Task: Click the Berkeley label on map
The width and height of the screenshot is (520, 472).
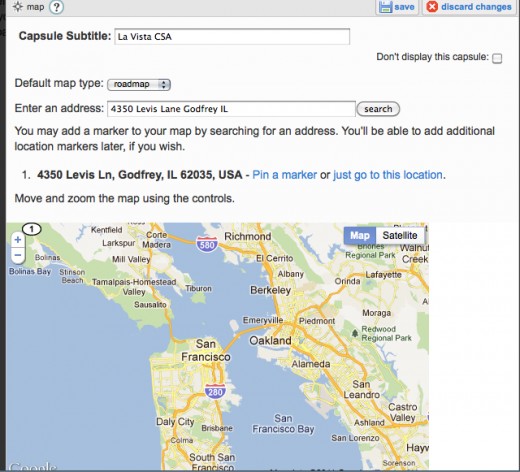Action: tap(271, 290)
